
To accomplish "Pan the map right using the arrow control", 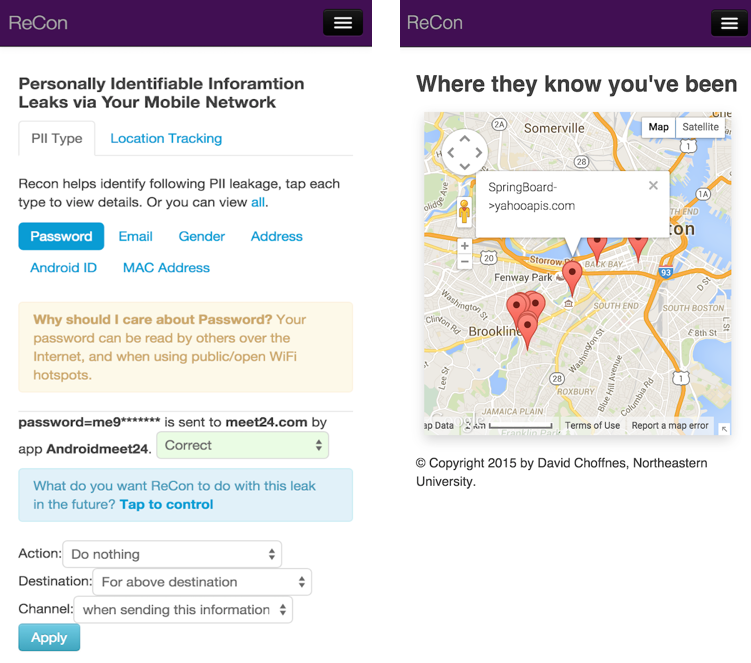I will click(479, 153).
